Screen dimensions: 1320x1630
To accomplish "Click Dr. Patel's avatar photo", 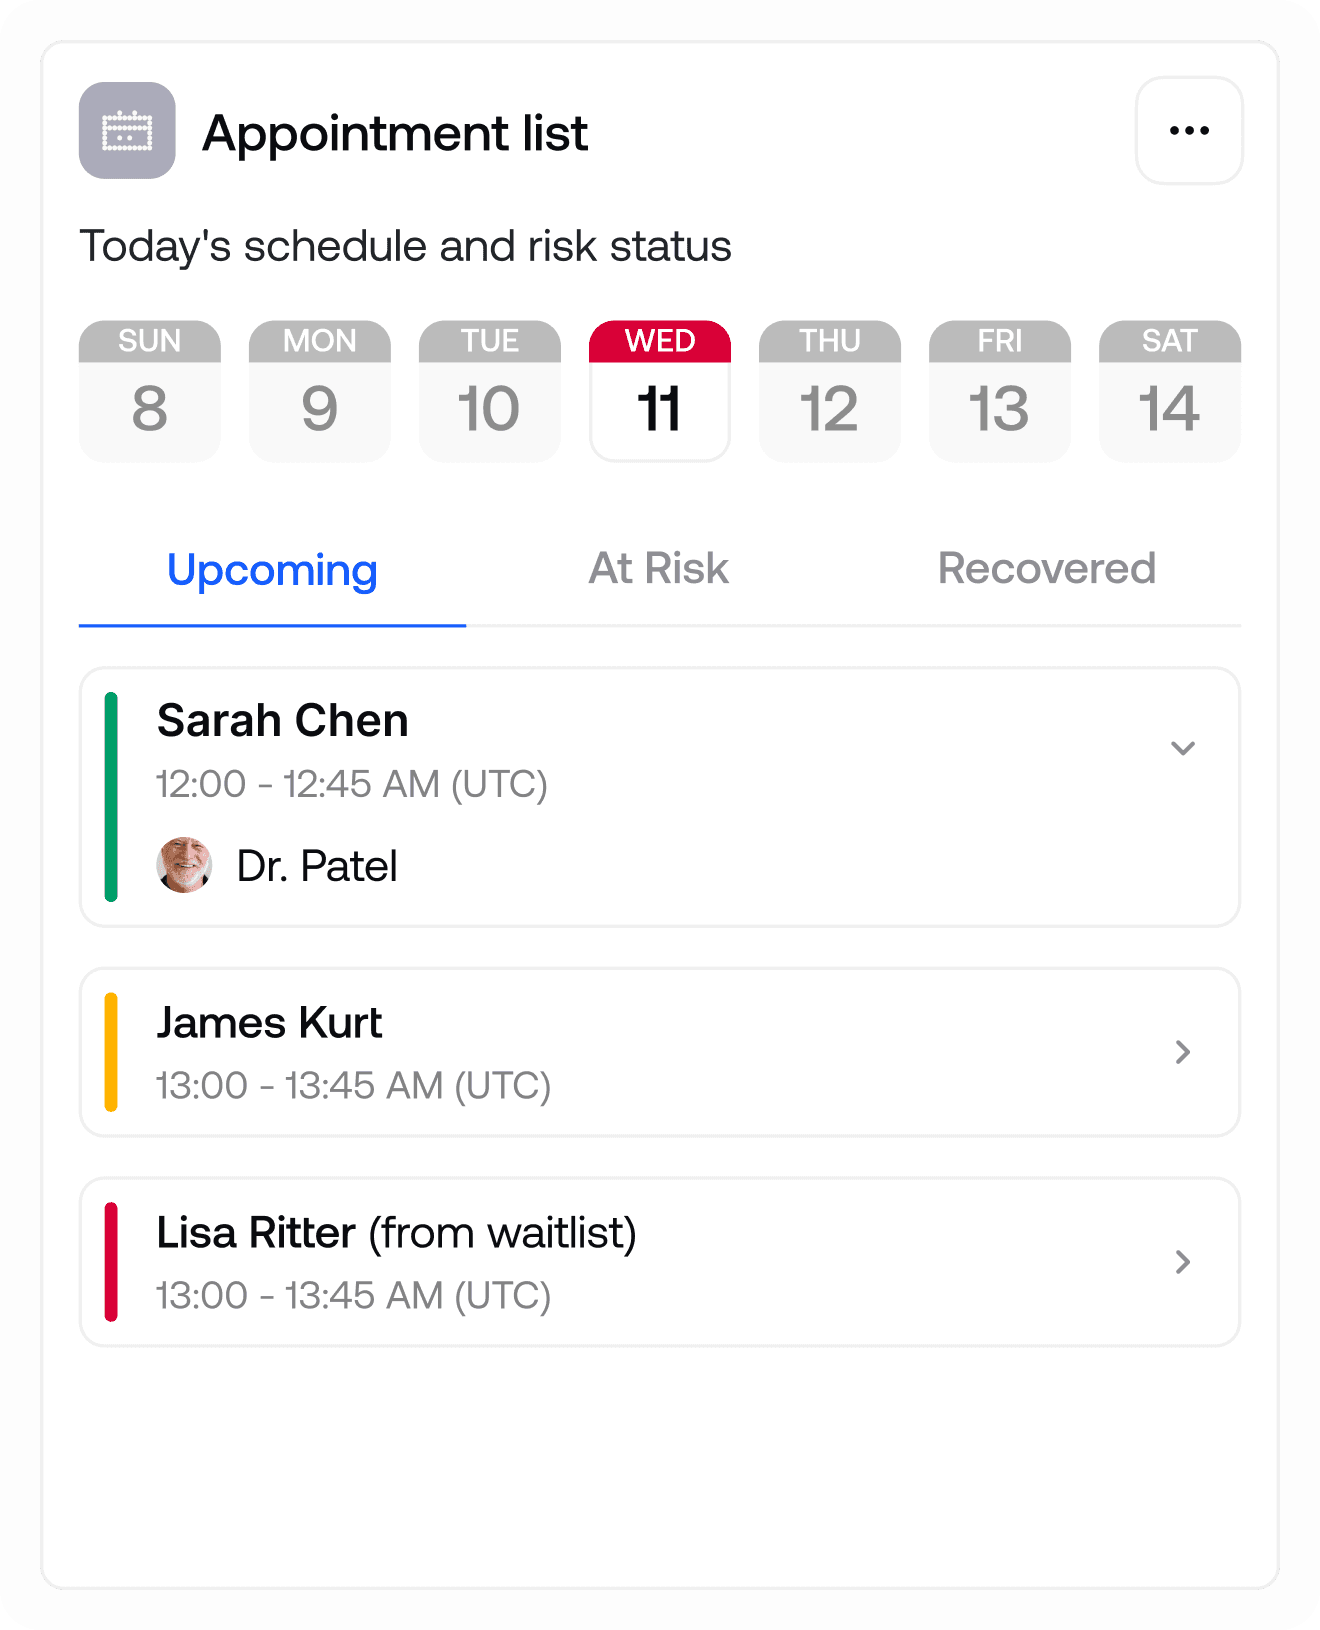I will click(x=185, y=865).
